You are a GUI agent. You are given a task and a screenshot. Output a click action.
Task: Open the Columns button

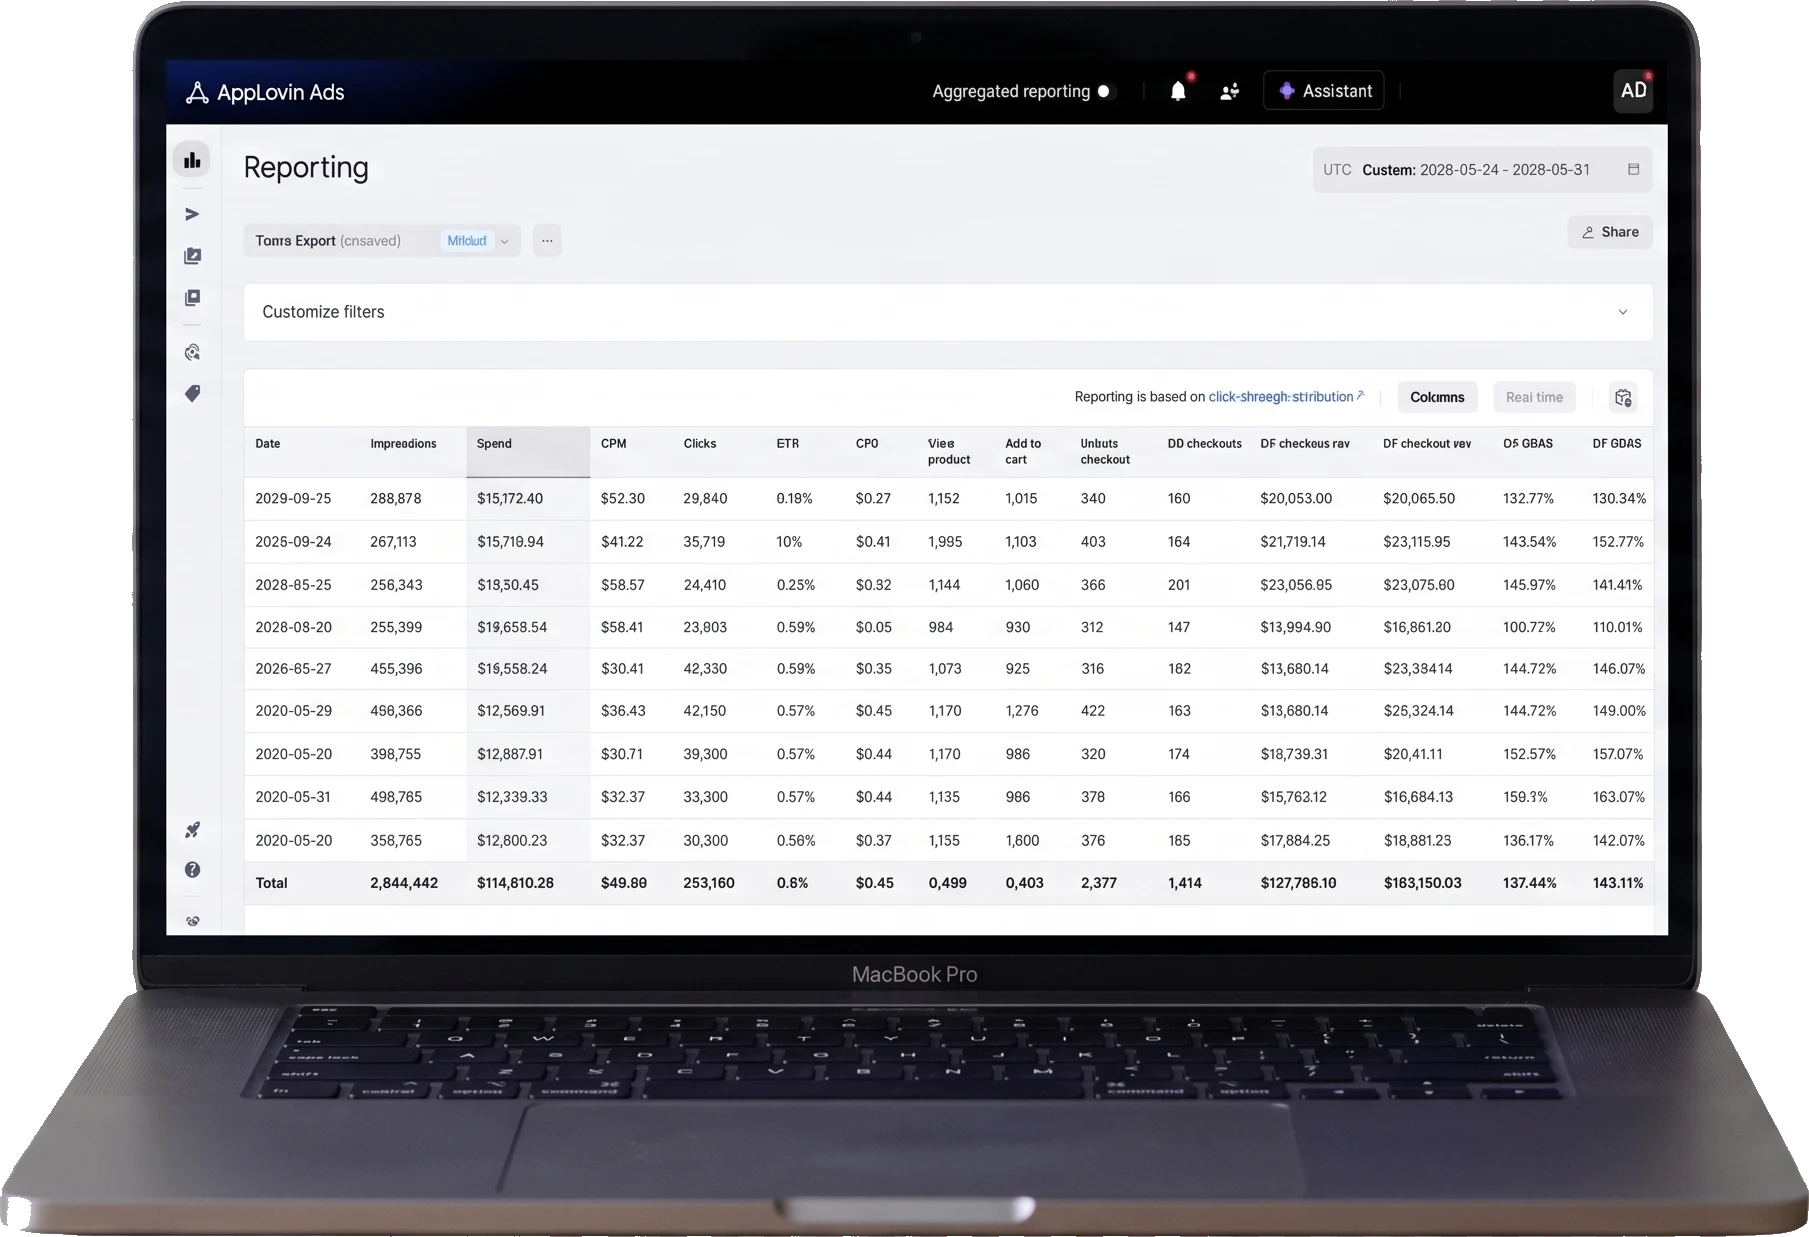[1437, 397]
